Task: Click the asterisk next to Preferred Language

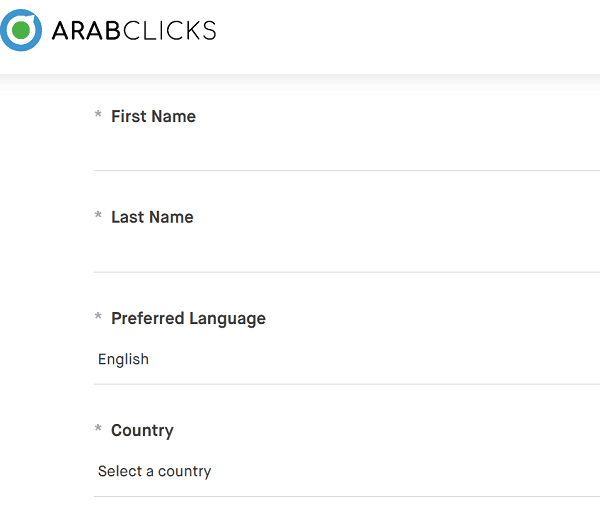Action: (98, 316)
